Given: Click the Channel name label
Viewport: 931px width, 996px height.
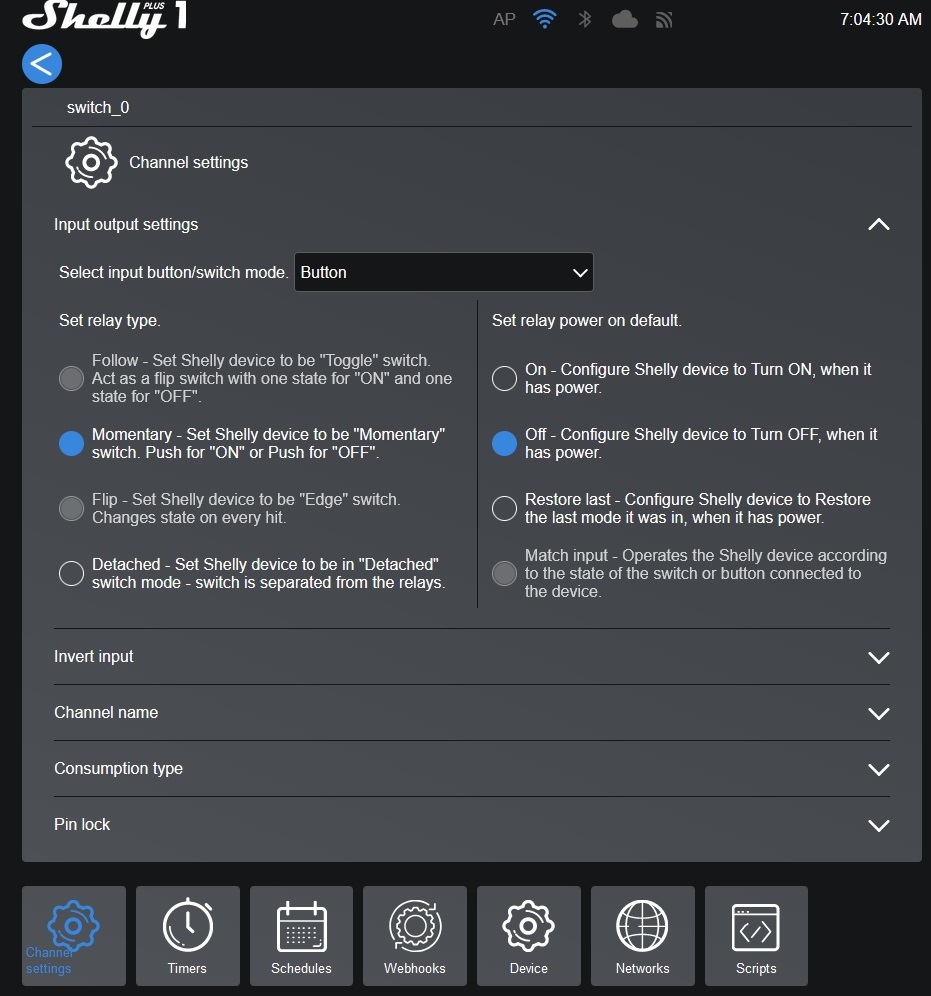Looking at the screenshot, I should [x=106, y=713].
